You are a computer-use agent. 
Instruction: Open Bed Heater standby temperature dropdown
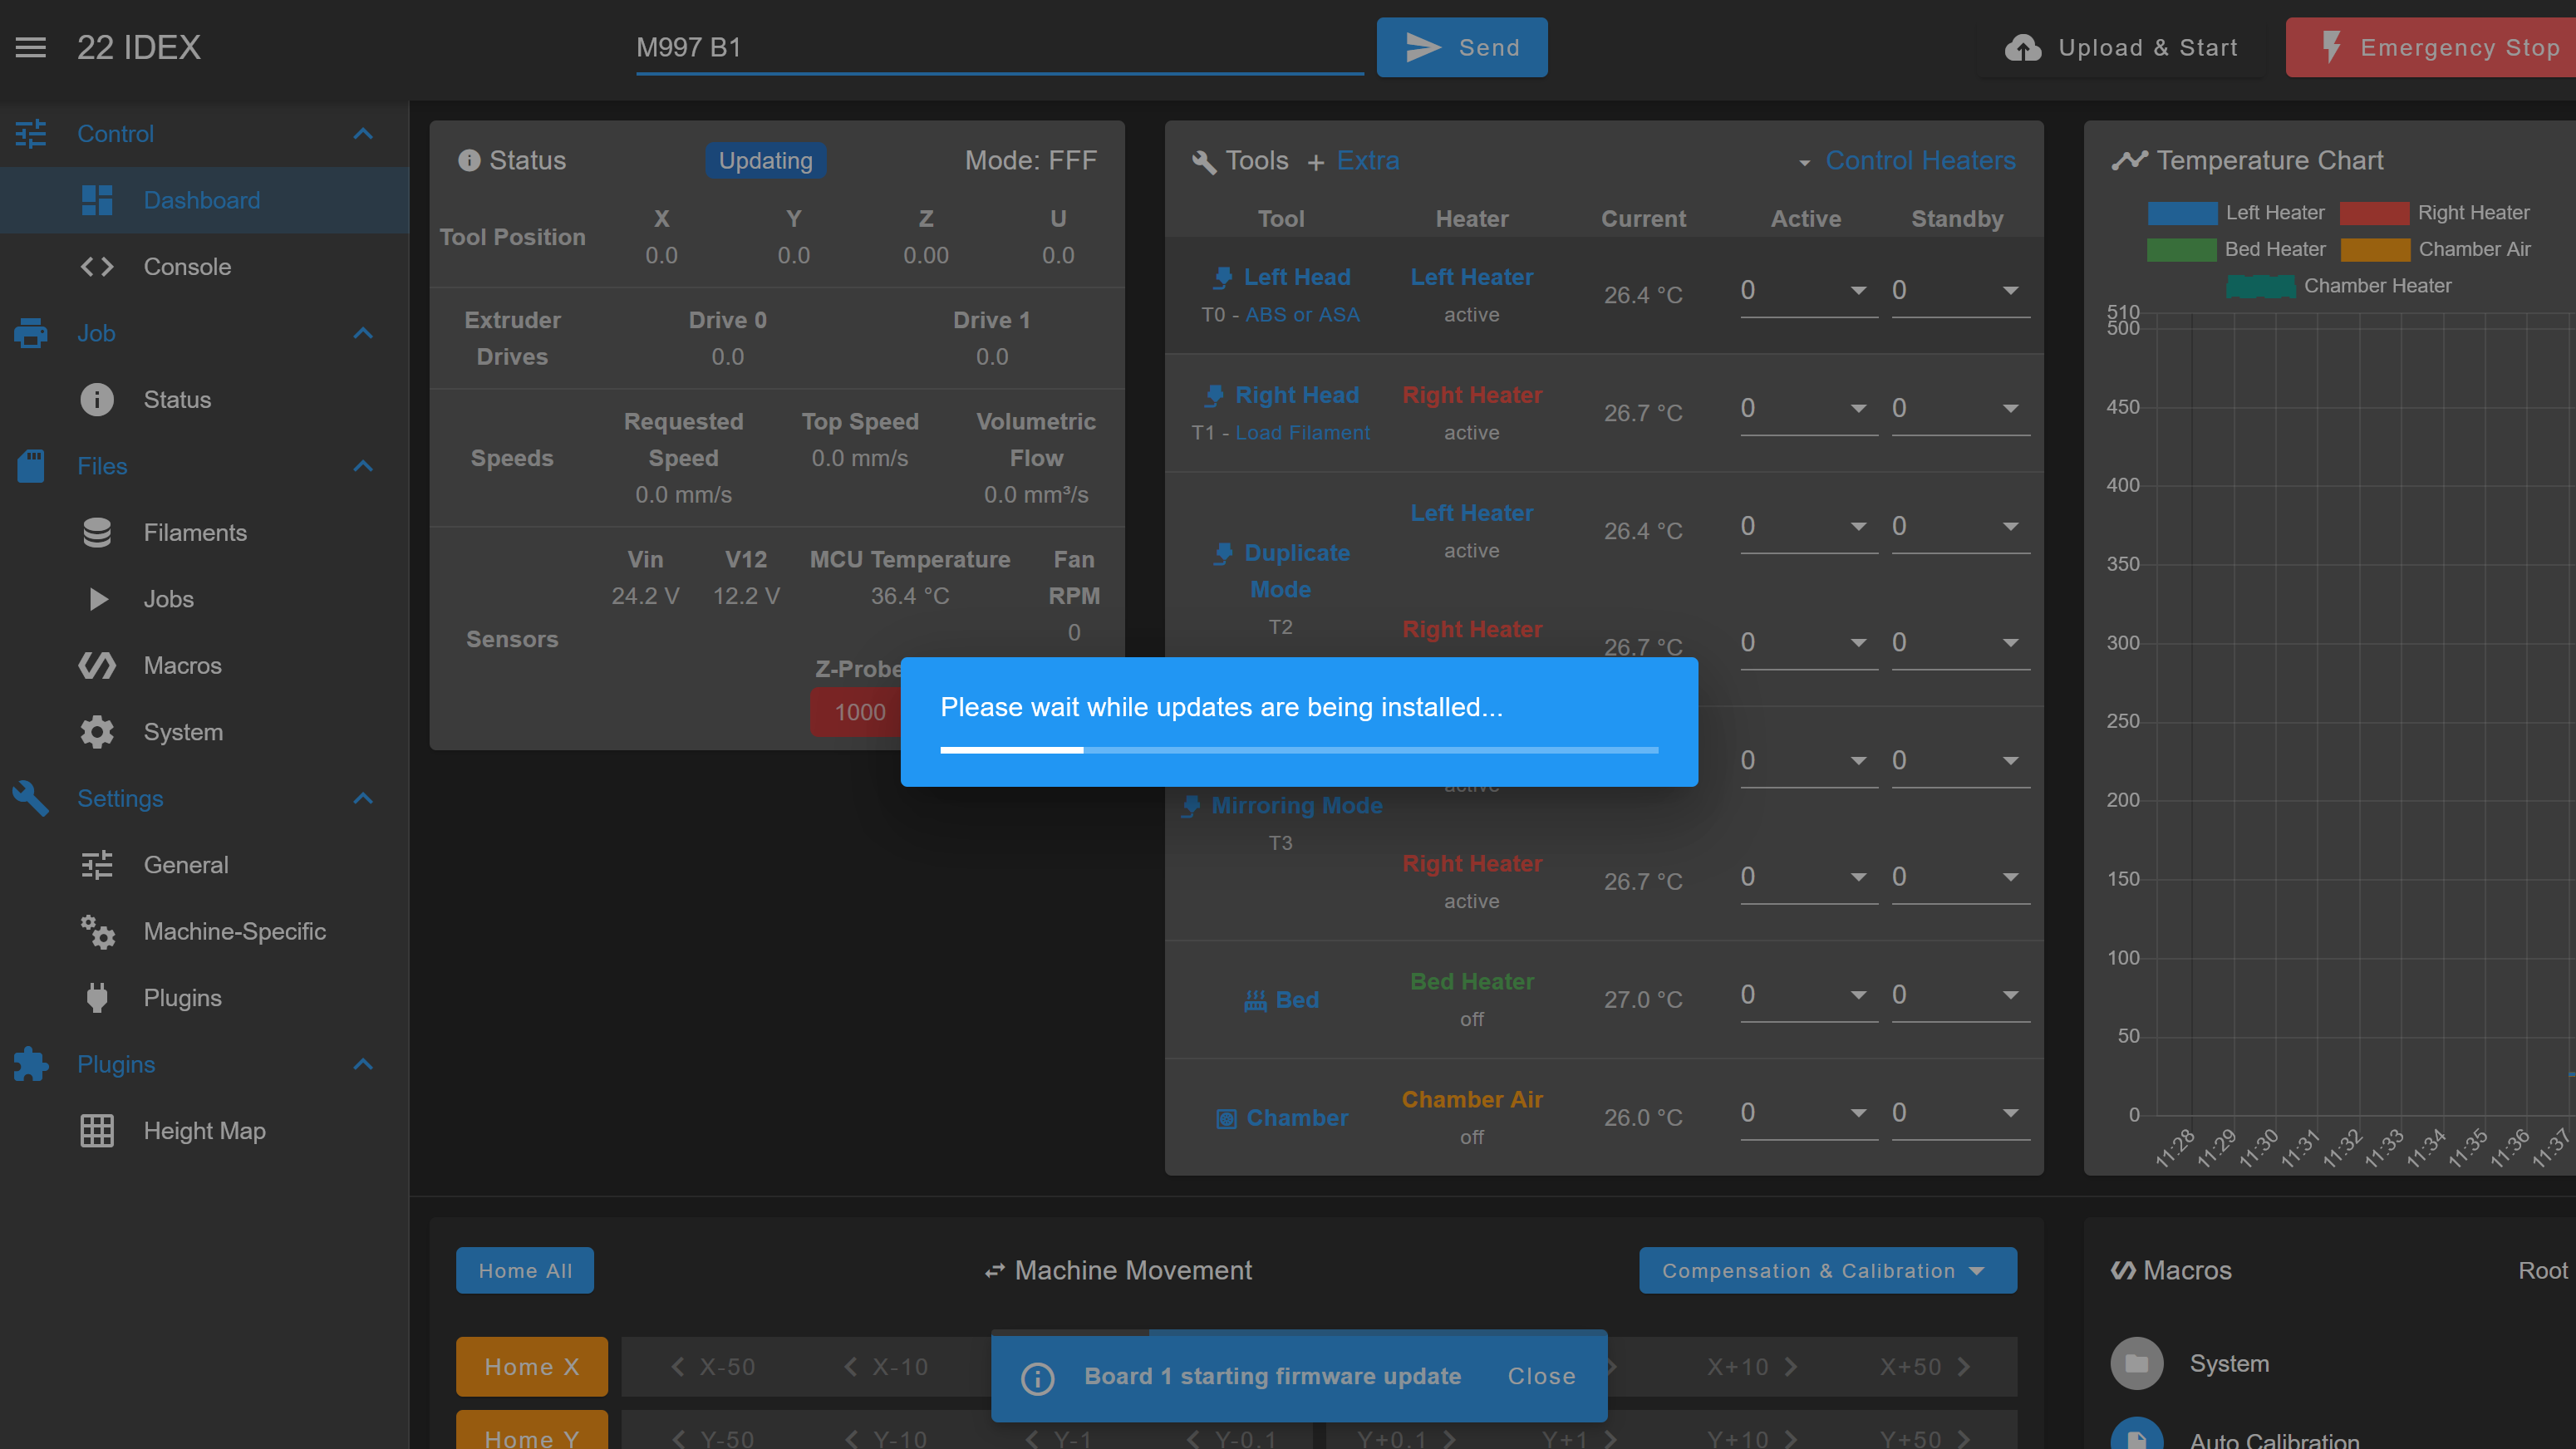[2011, 995]
